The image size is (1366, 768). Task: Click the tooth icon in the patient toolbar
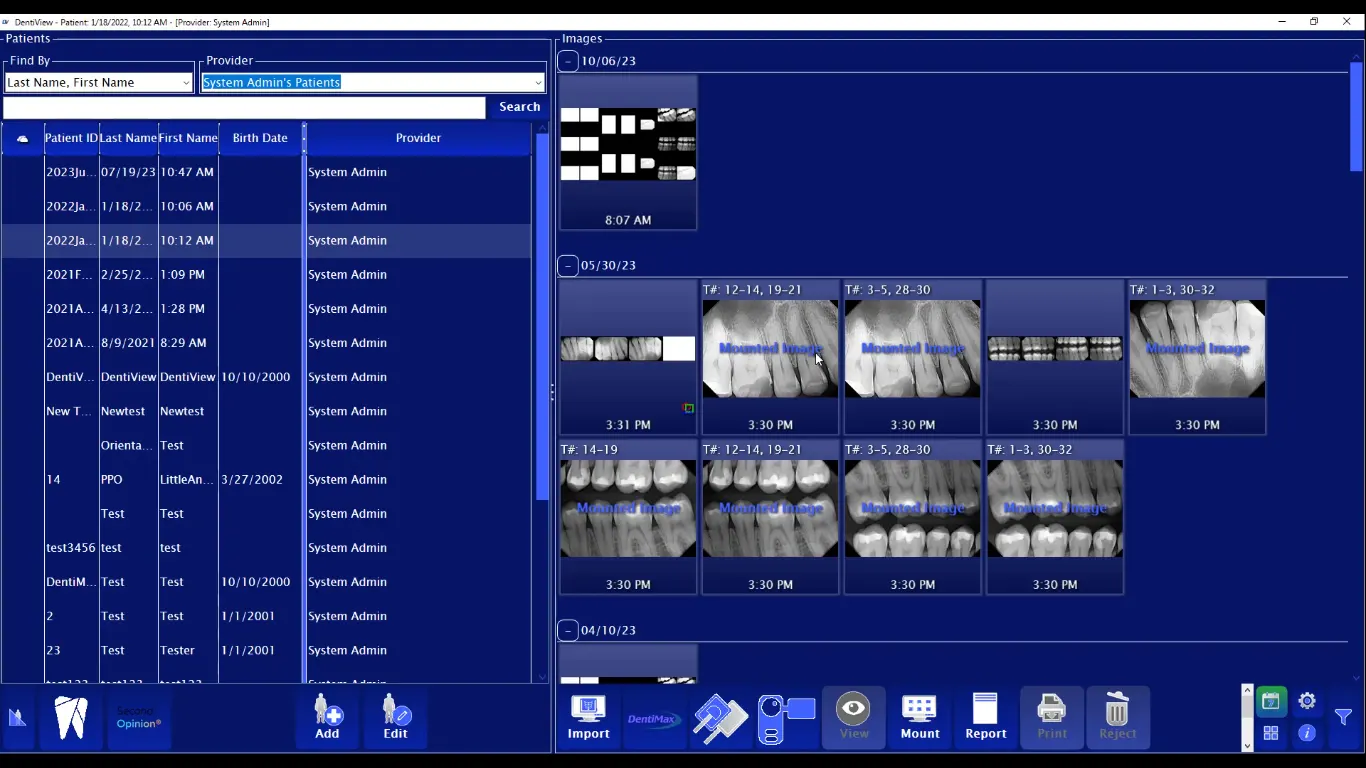[71, 718]
